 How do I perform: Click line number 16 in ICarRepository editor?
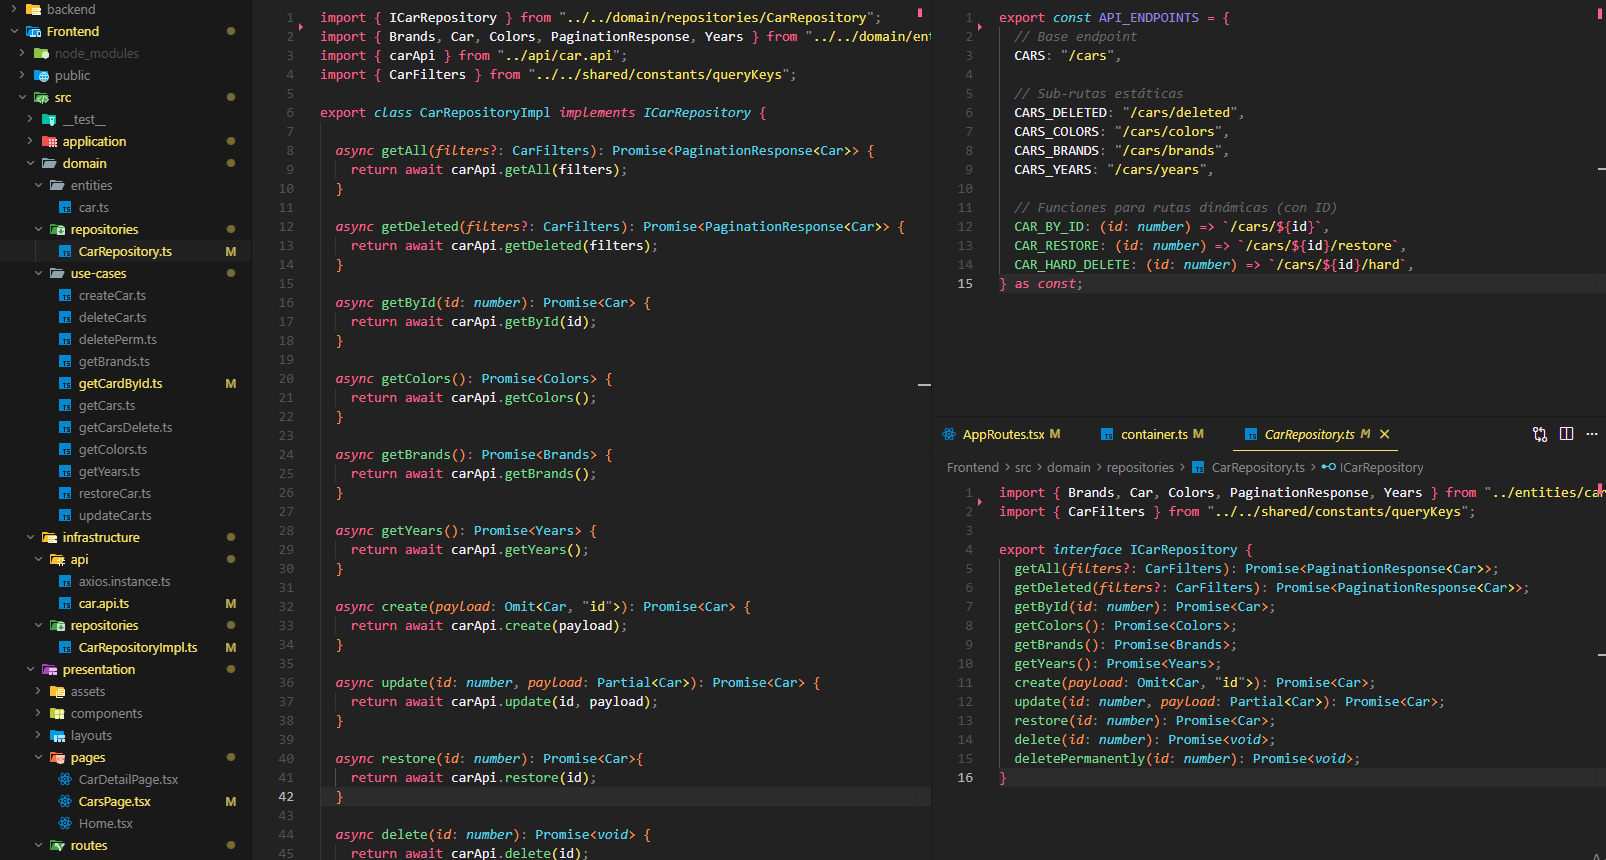[x=965, y=778]
